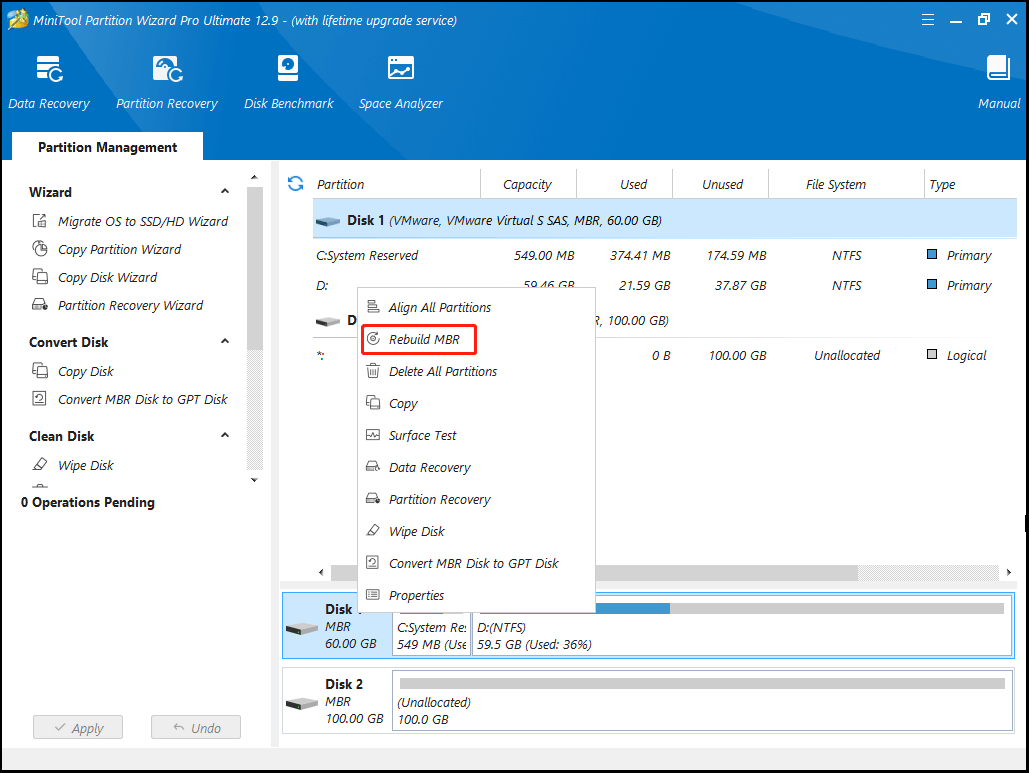Click the Copy Disk icon under Convert Disk
1029x773 pixels.
40,371
